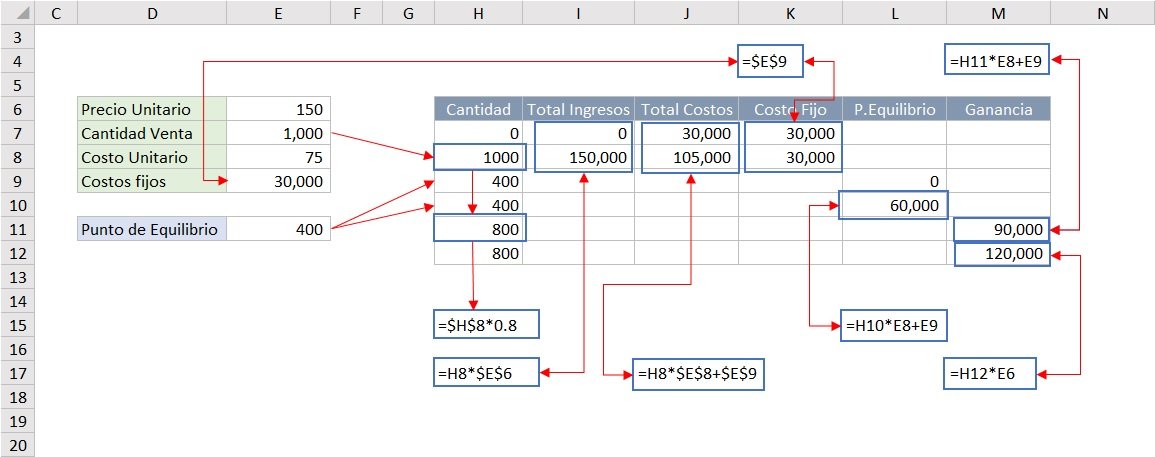The image size is (1155, 457).
Task: Select the column D header
Action: (152, 13)
